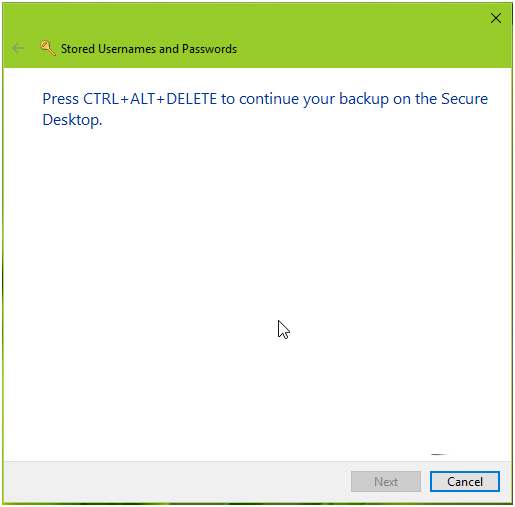Click the word your in the instruction
This screenshot has height=507, width=515.
[319, 100]
